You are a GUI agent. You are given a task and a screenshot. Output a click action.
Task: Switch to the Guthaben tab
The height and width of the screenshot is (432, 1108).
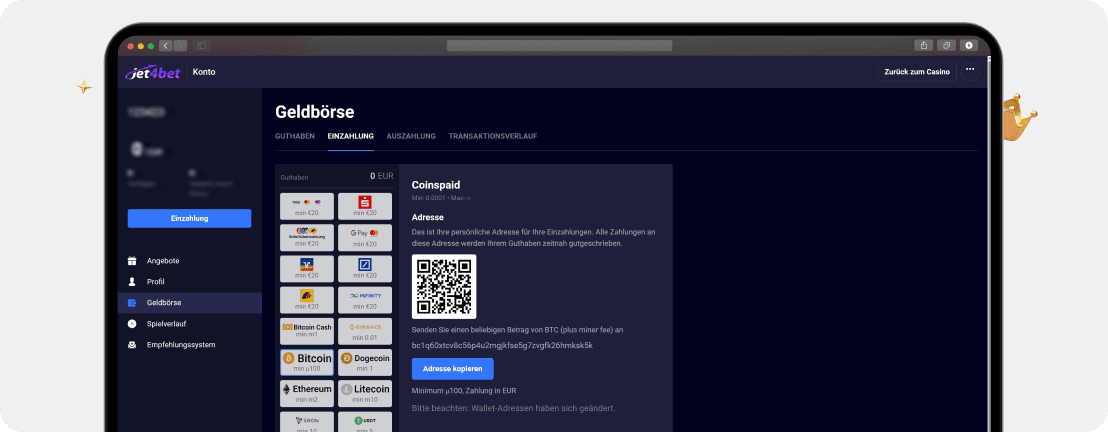coord(295,136)
